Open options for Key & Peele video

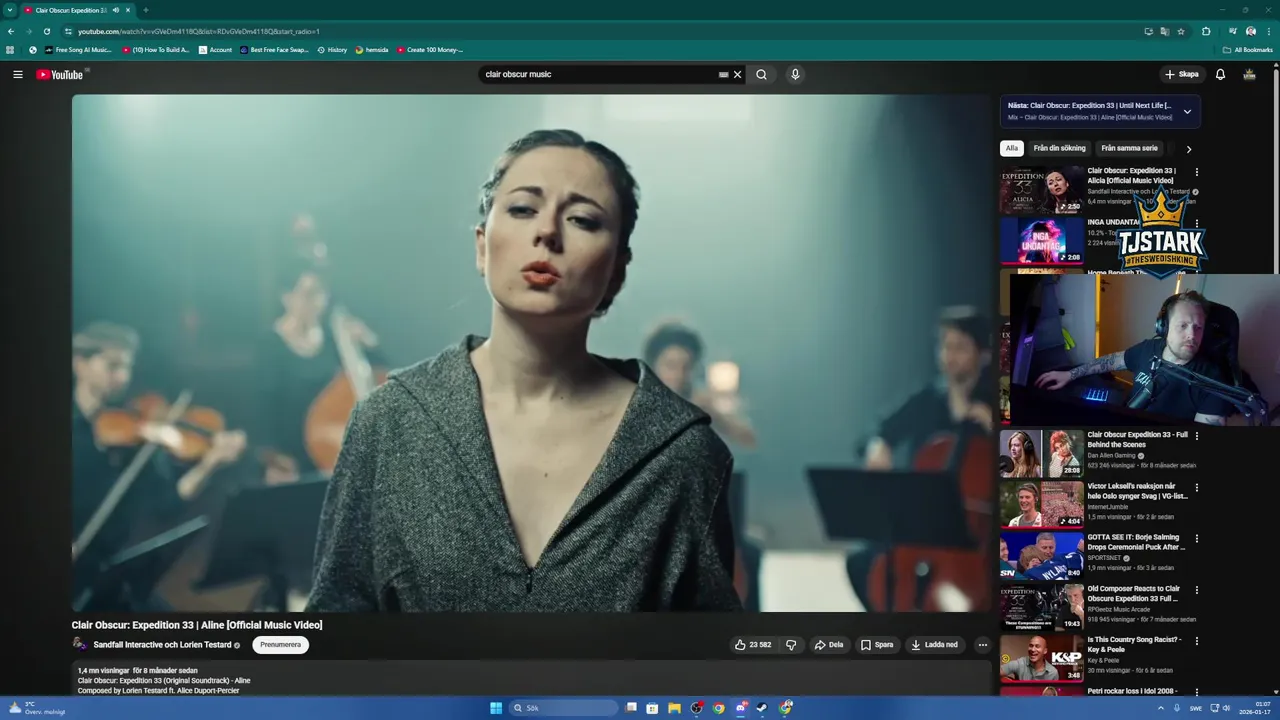(1197, 641)
